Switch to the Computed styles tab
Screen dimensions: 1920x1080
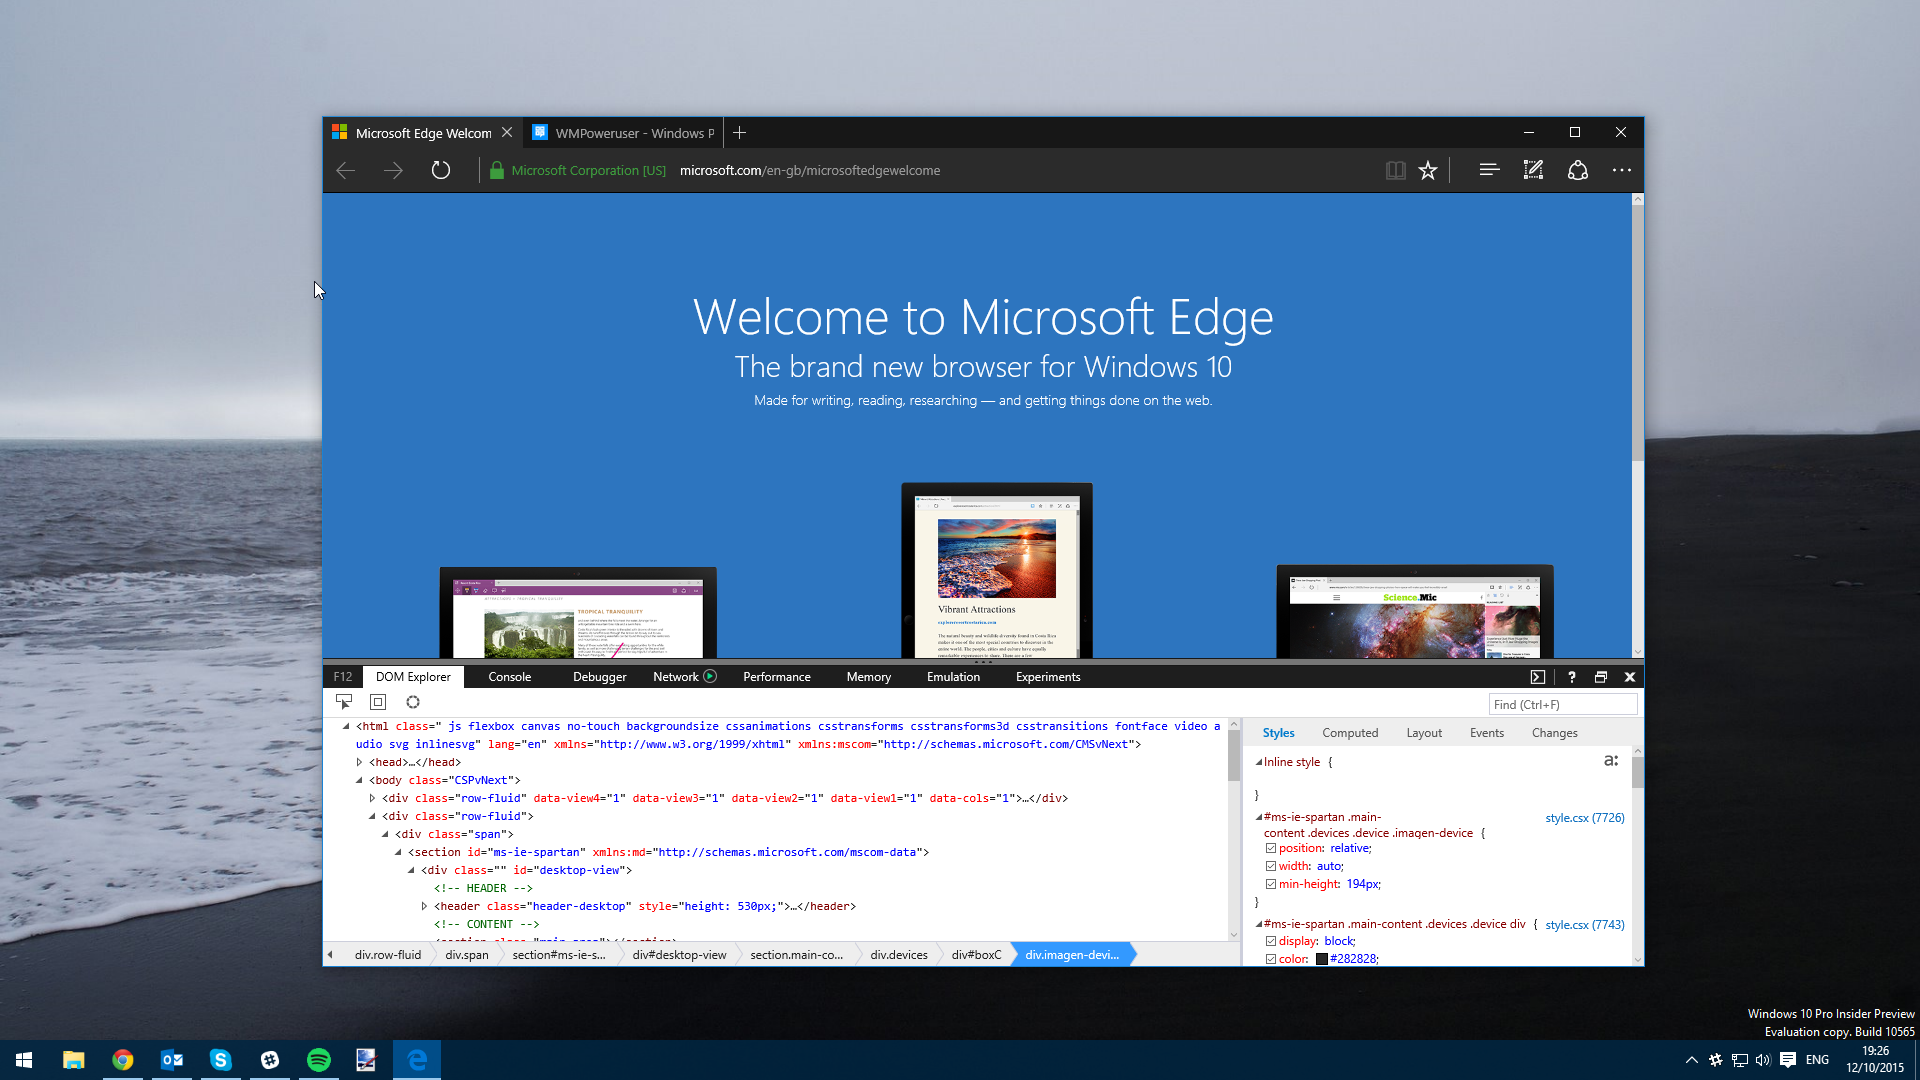pos(1350,733)
